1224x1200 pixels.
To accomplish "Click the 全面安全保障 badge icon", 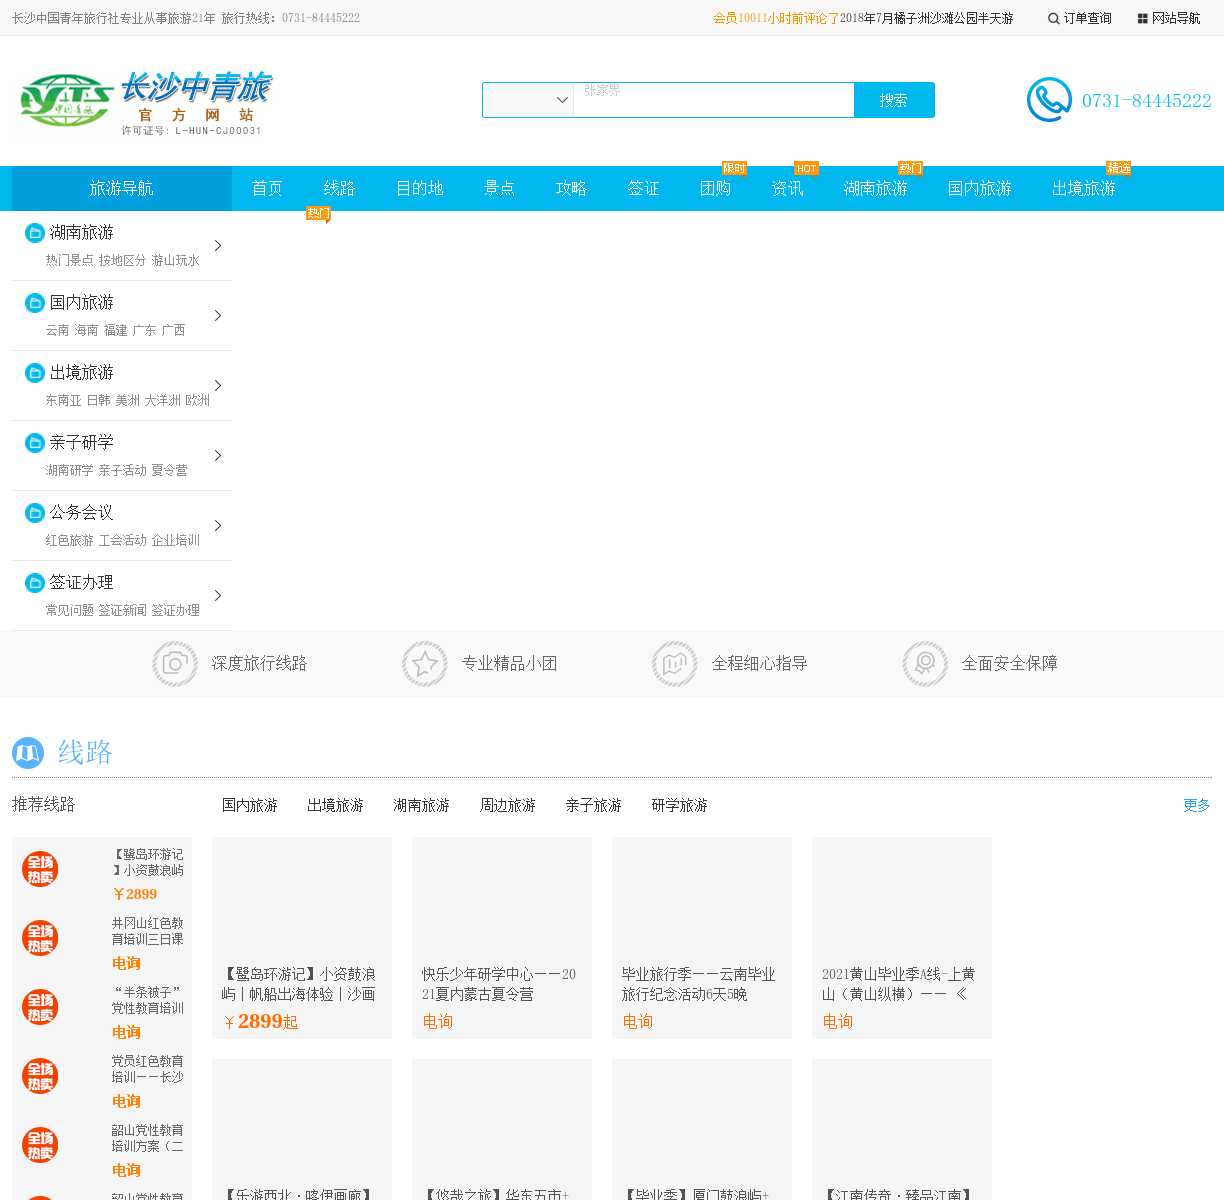I will [925, 664].
